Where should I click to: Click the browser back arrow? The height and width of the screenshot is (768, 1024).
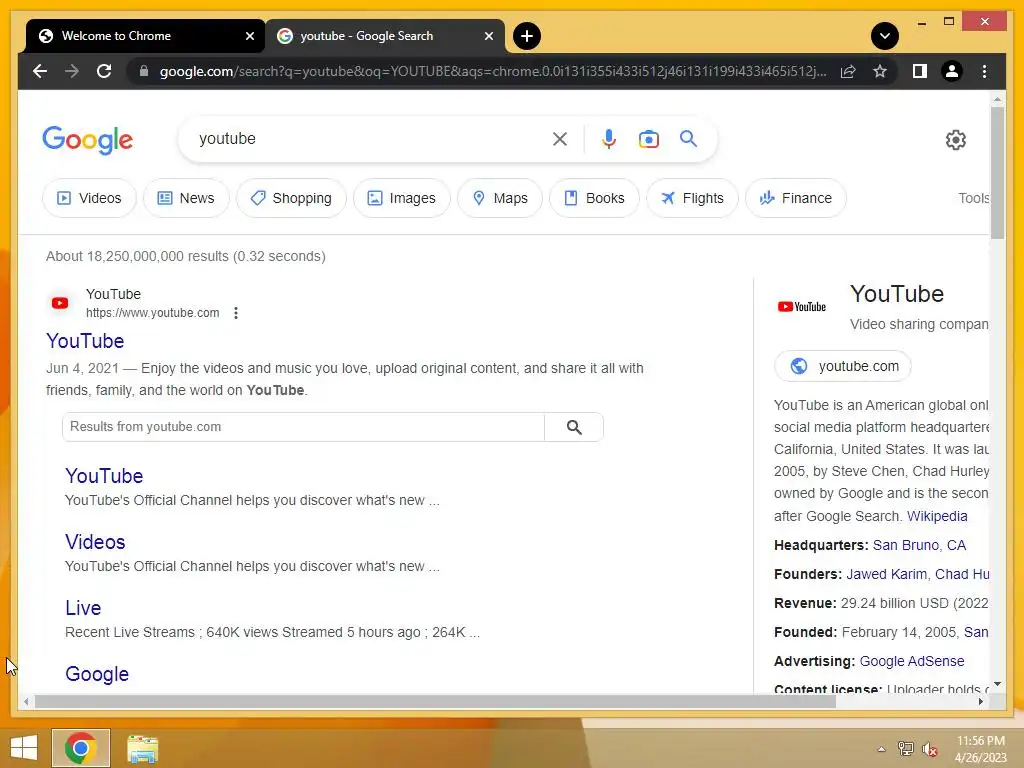[x=40, y=71]
